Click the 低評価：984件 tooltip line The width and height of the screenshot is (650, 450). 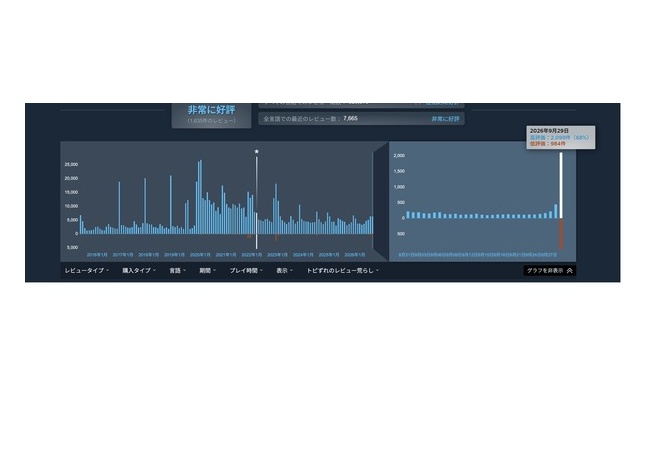[x=548, y=144]
